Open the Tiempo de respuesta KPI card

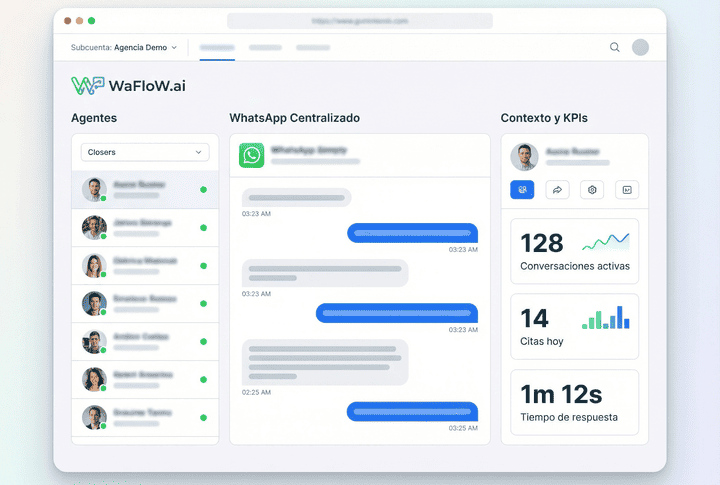pos(574,402)
